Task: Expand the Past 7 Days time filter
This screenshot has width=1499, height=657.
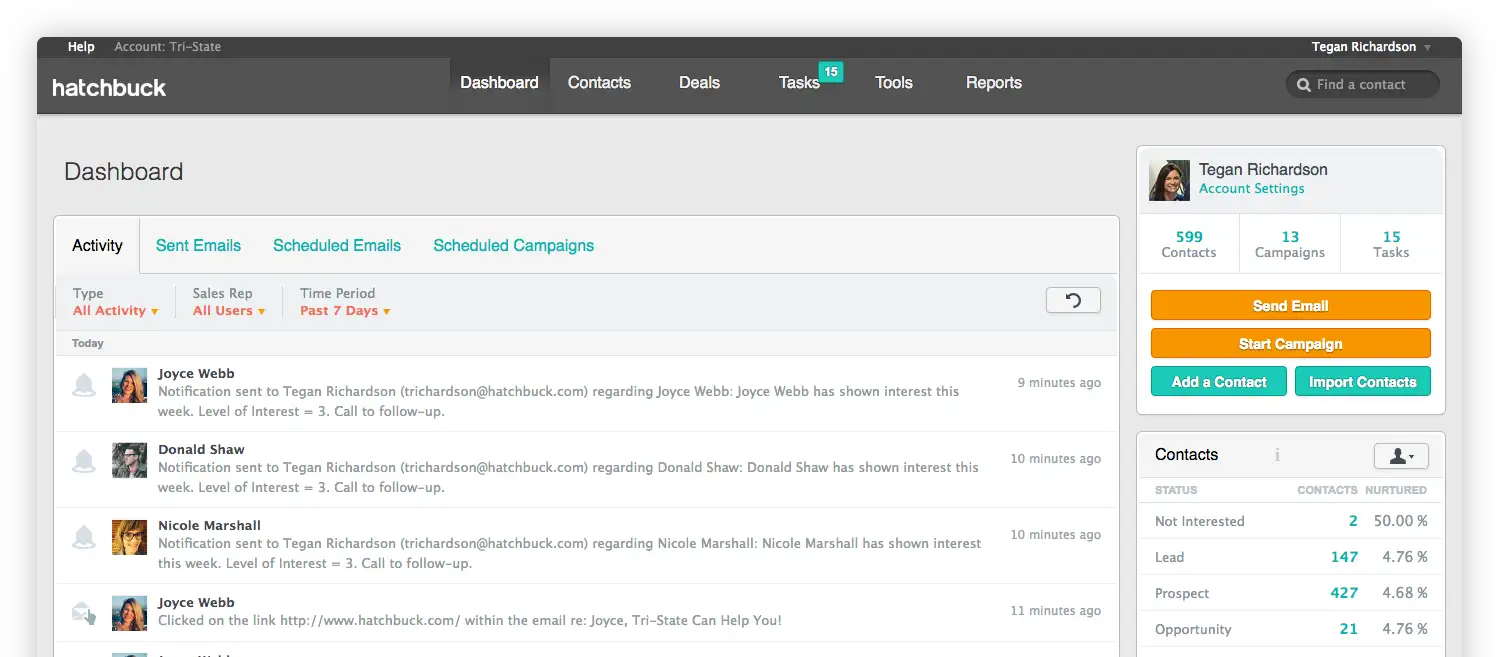Action: pyautogui.click(x=345, y=311)
